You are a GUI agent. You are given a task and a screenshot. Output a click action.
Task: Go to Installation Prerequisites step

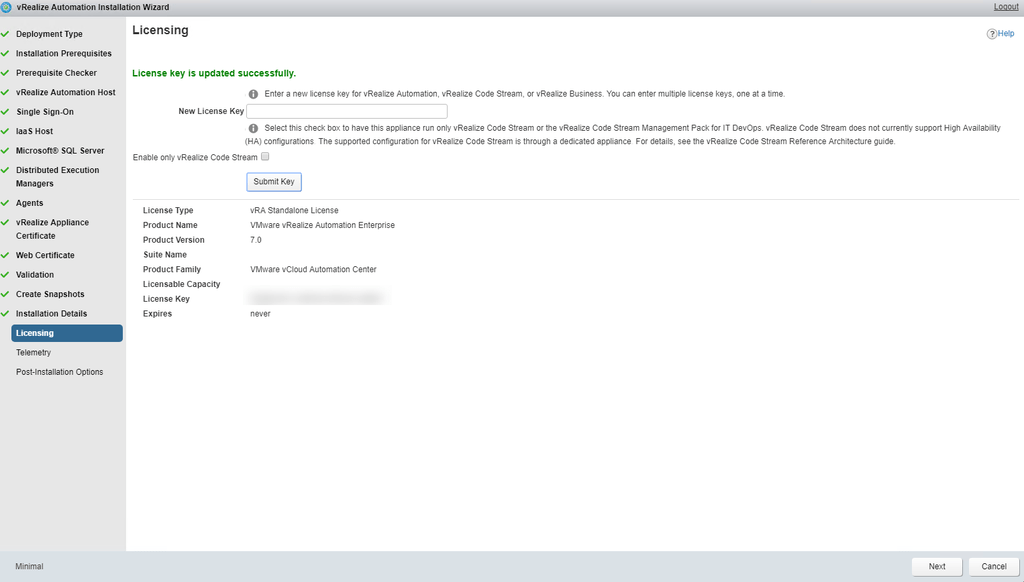point(63,54)
